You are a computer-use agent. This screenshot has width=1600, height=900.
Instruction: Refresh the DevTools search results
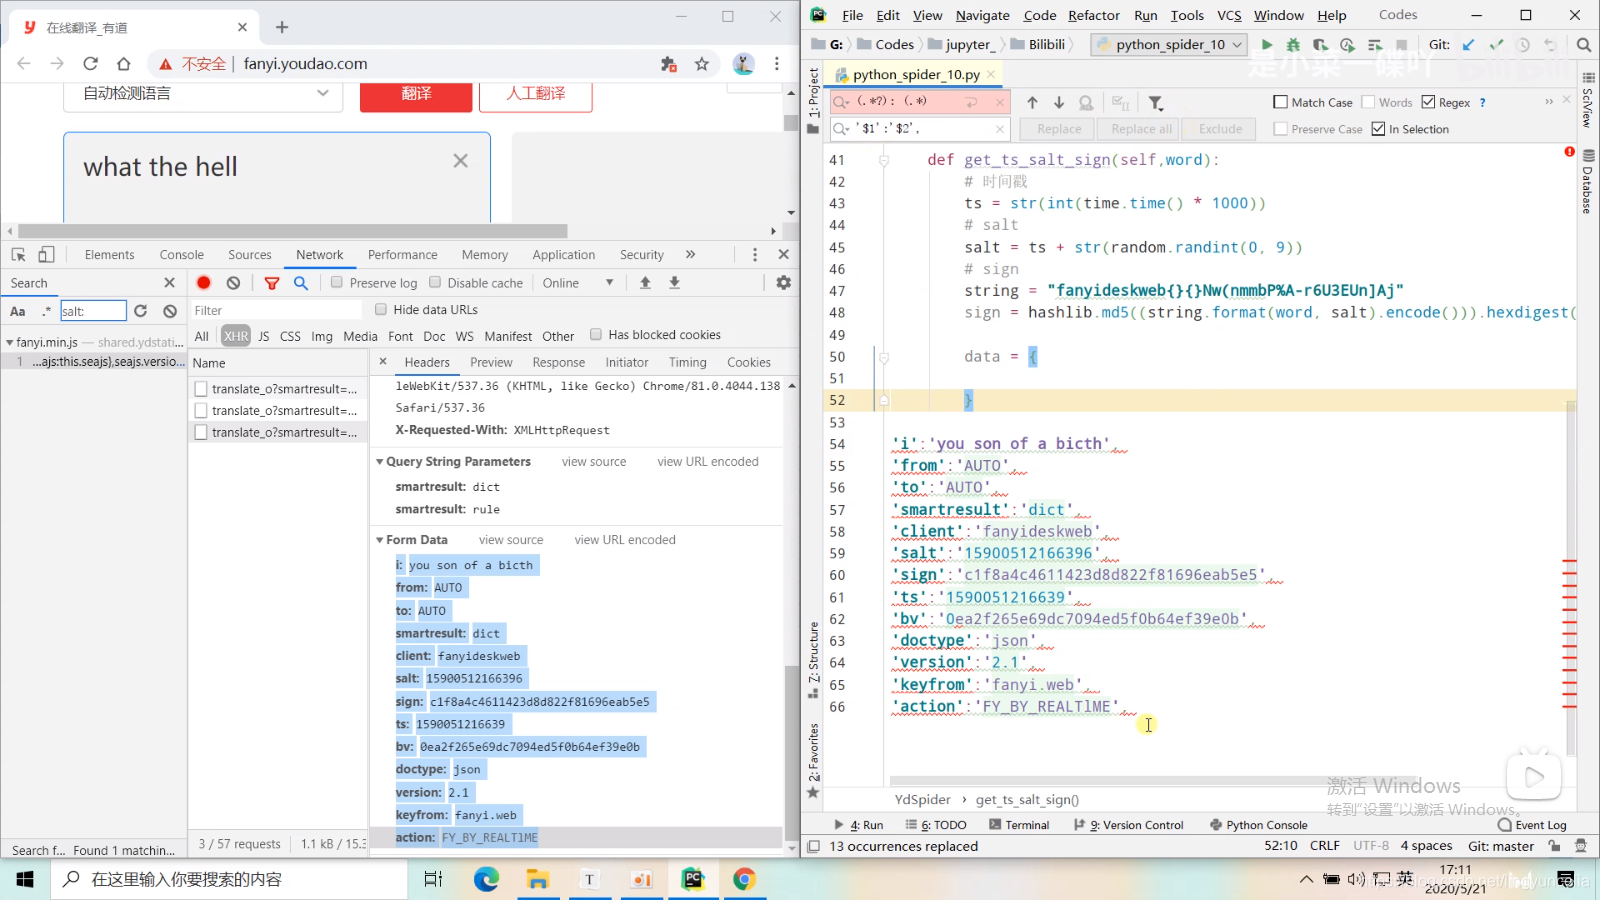pyautogui.click(x=140, y=311)
